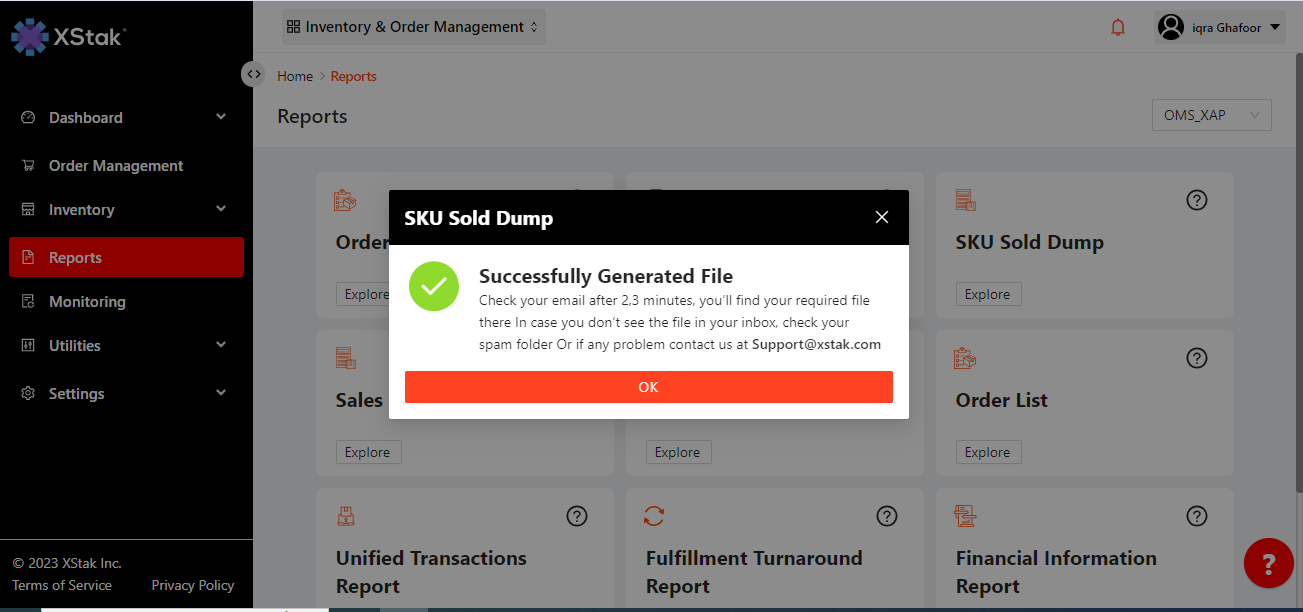Viewport: 1303px width, 612px height.
Task: Expand the Inventory sidebar submenu
Action: 221,209
